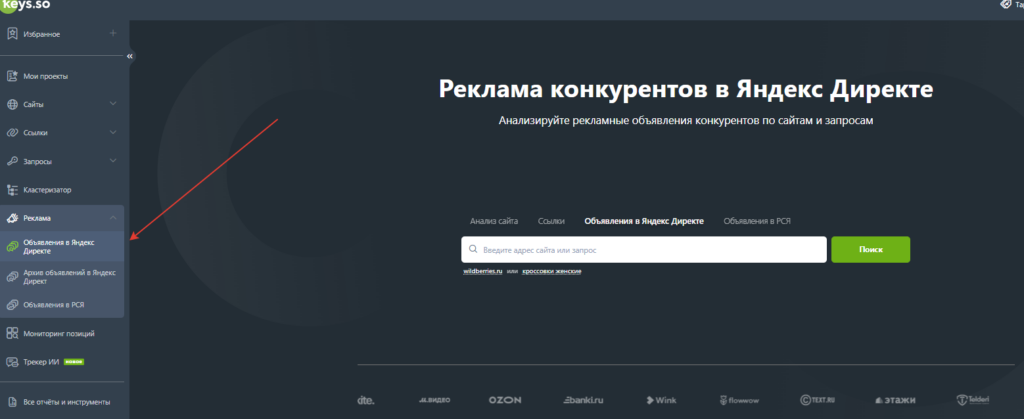Expand the Запросы submenu chevron

(x=113, y=161)
